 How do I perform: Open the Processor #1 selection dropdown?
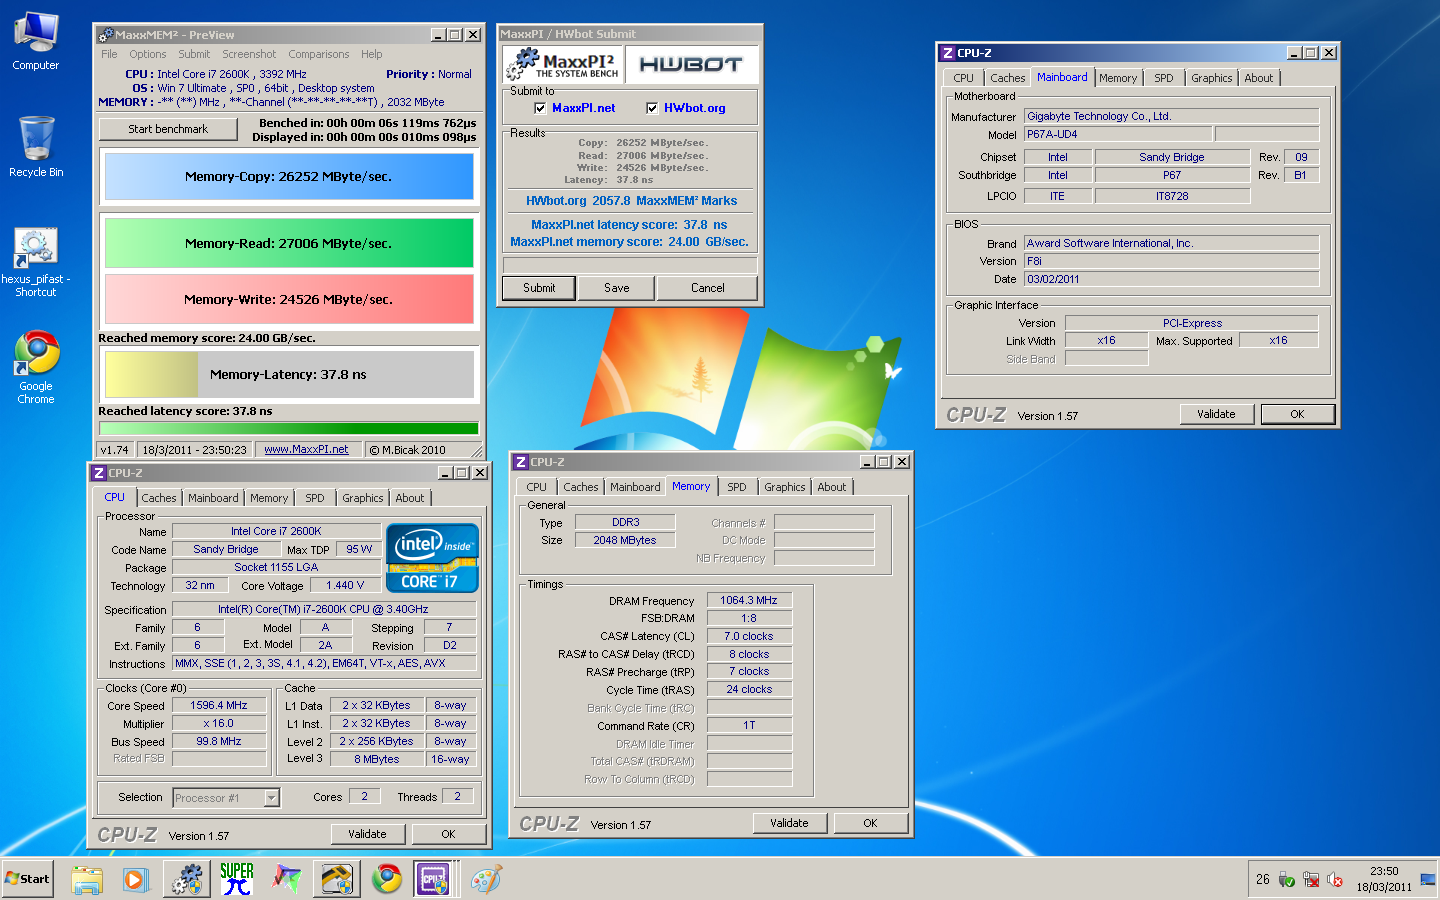[271, 798]
